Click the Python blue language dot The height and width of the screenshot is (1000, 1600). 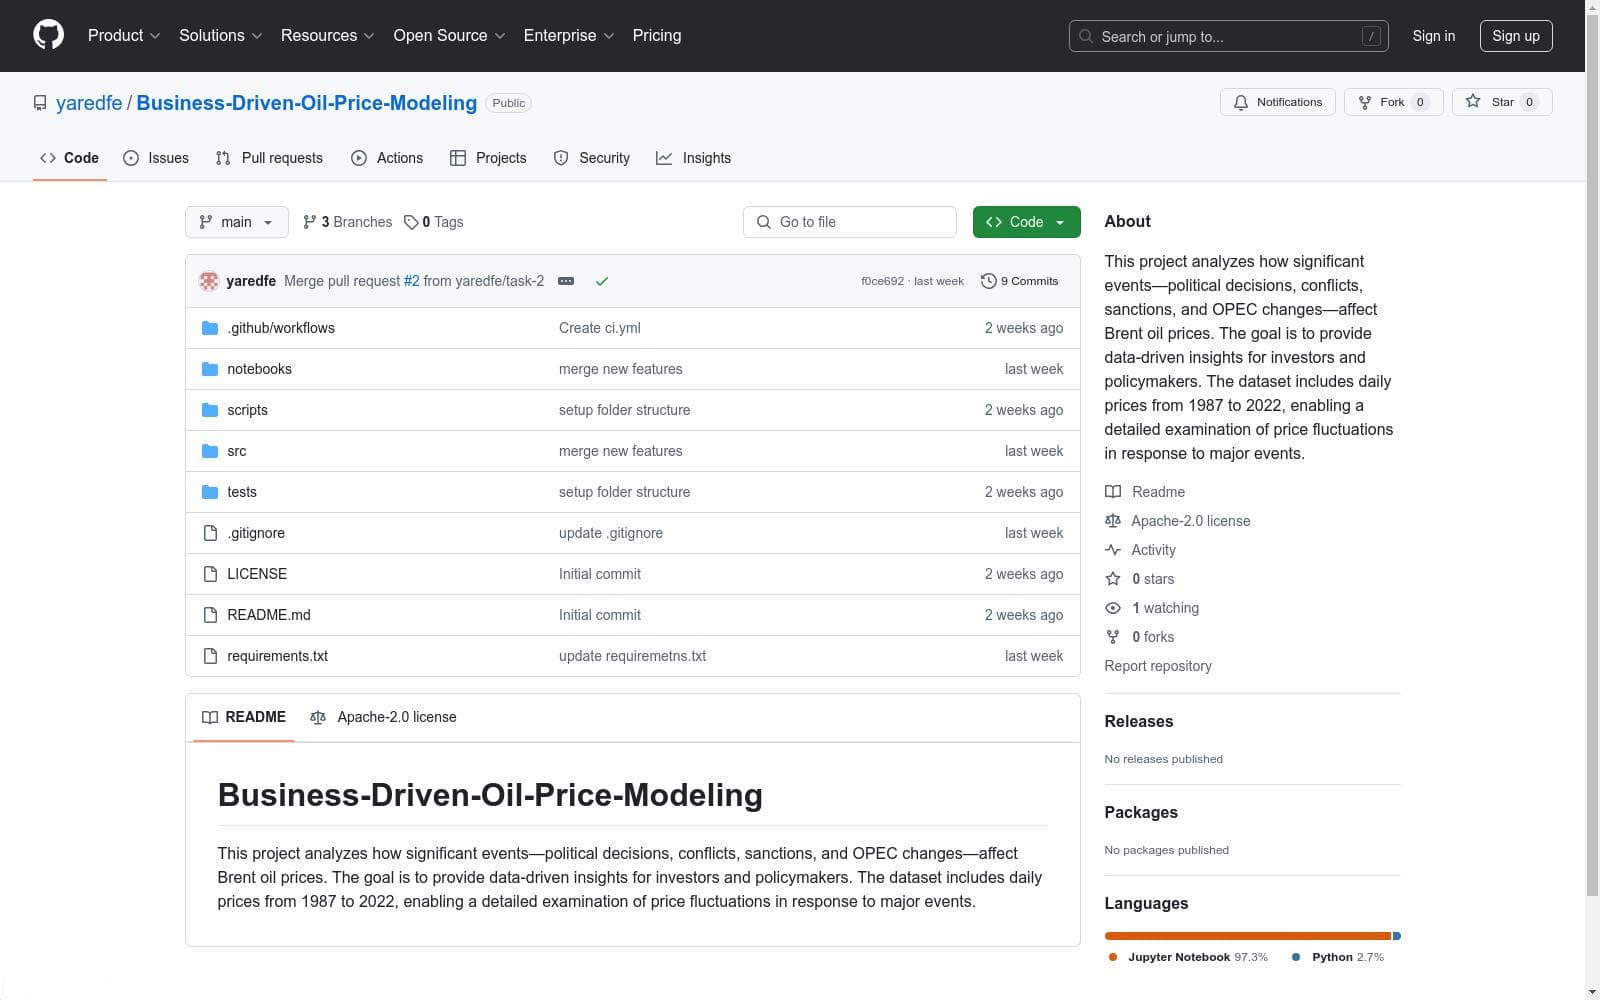(x=1296, y=957)
